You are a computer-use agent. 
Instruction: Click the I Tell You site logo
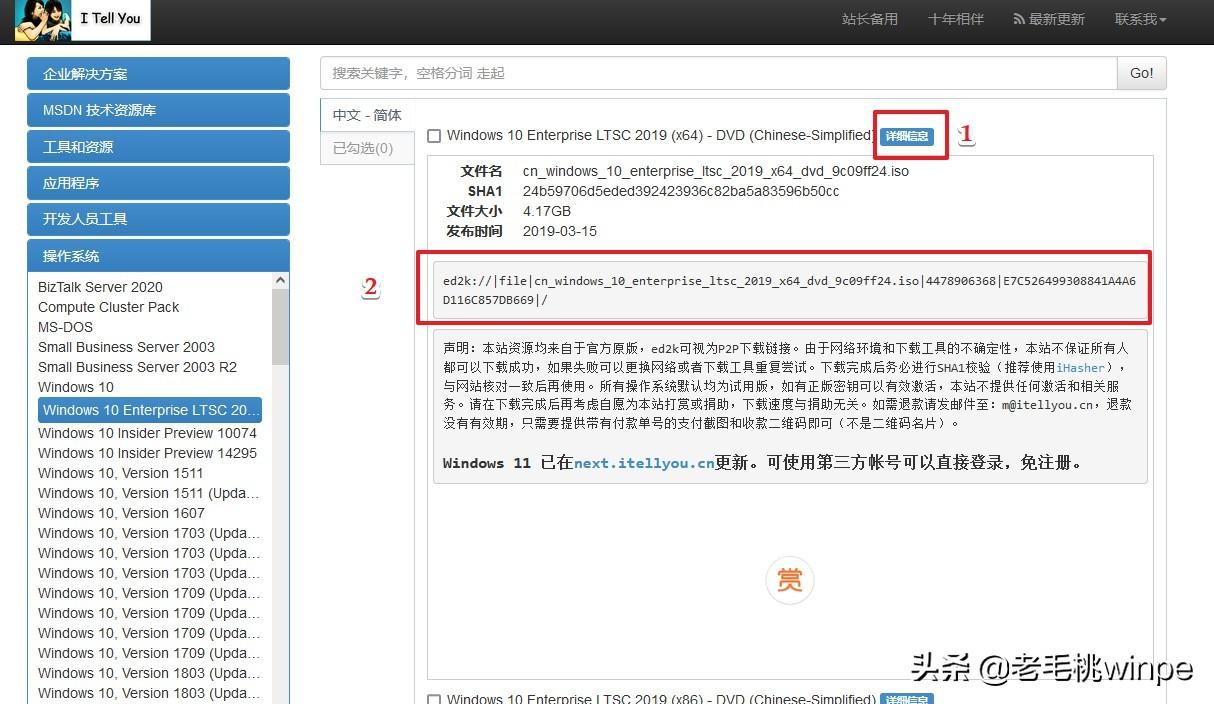82,20
